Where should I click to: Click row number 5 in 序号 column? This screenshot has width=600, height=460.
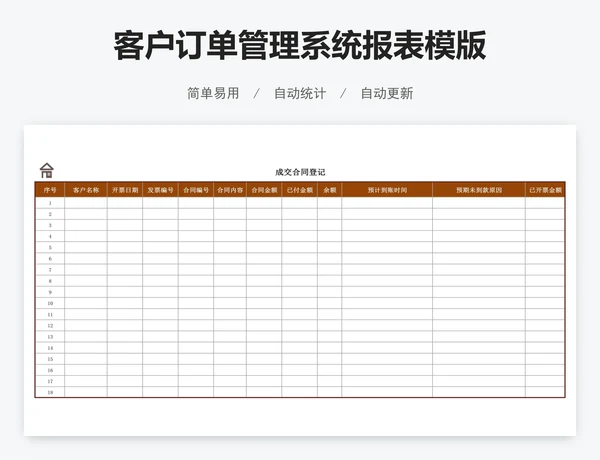coord(50,248)
